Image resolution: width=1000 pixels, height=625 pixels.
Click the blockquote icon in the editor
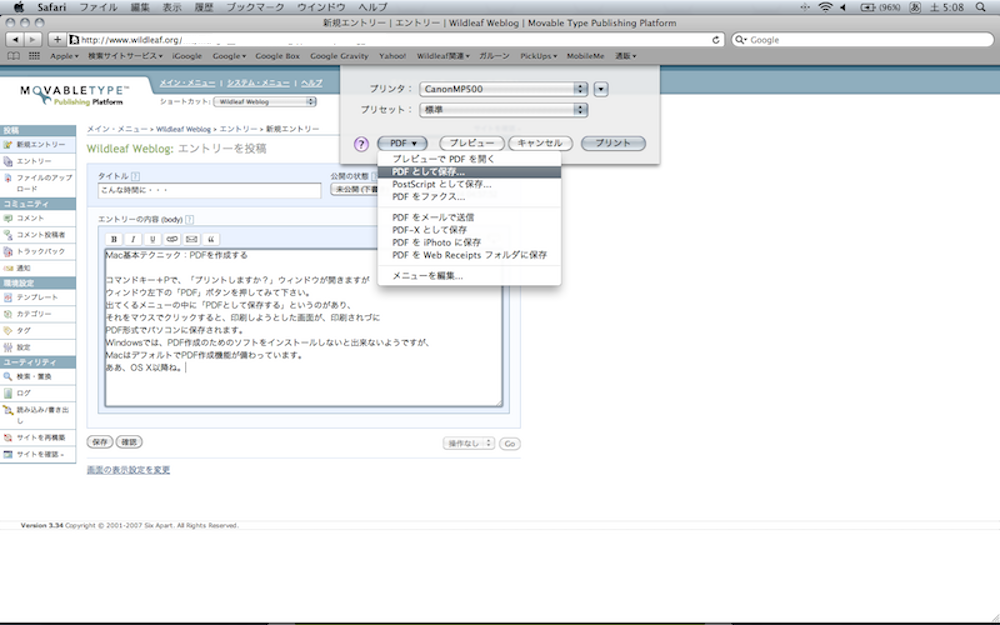click(210, 239)
